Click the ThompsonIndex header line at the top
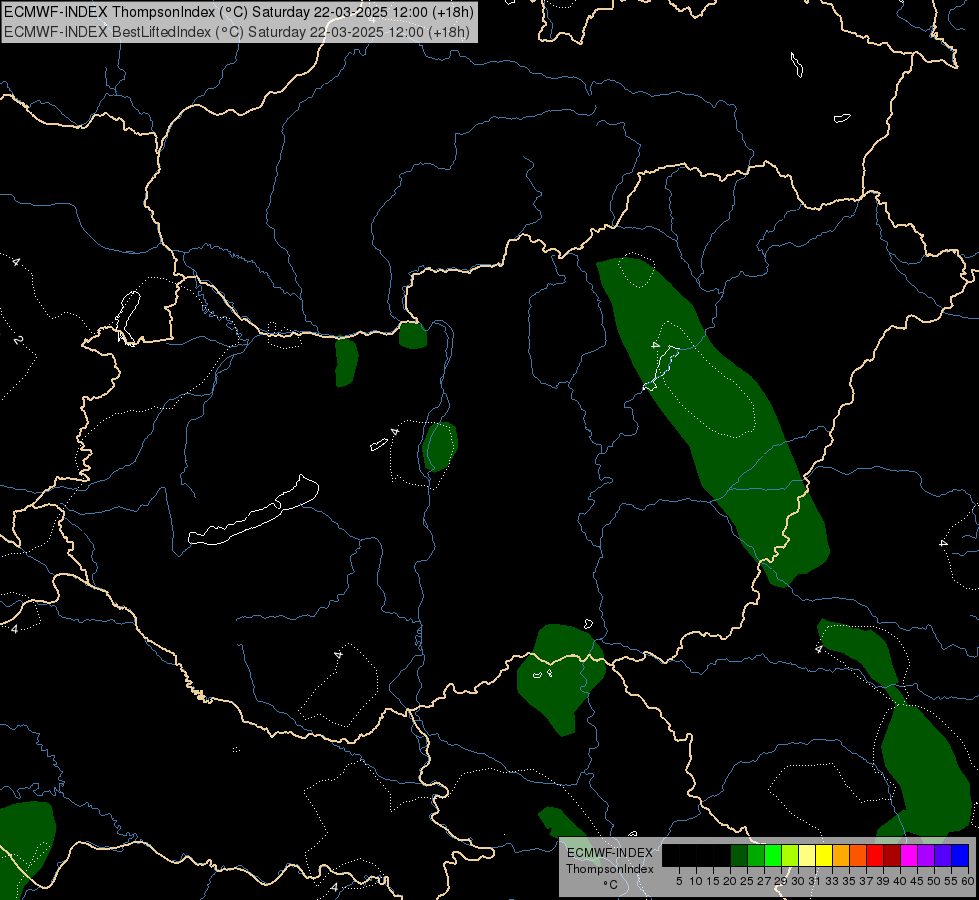Image resolution: width=979 pixels, height=900 pixels. click(239, 12)
